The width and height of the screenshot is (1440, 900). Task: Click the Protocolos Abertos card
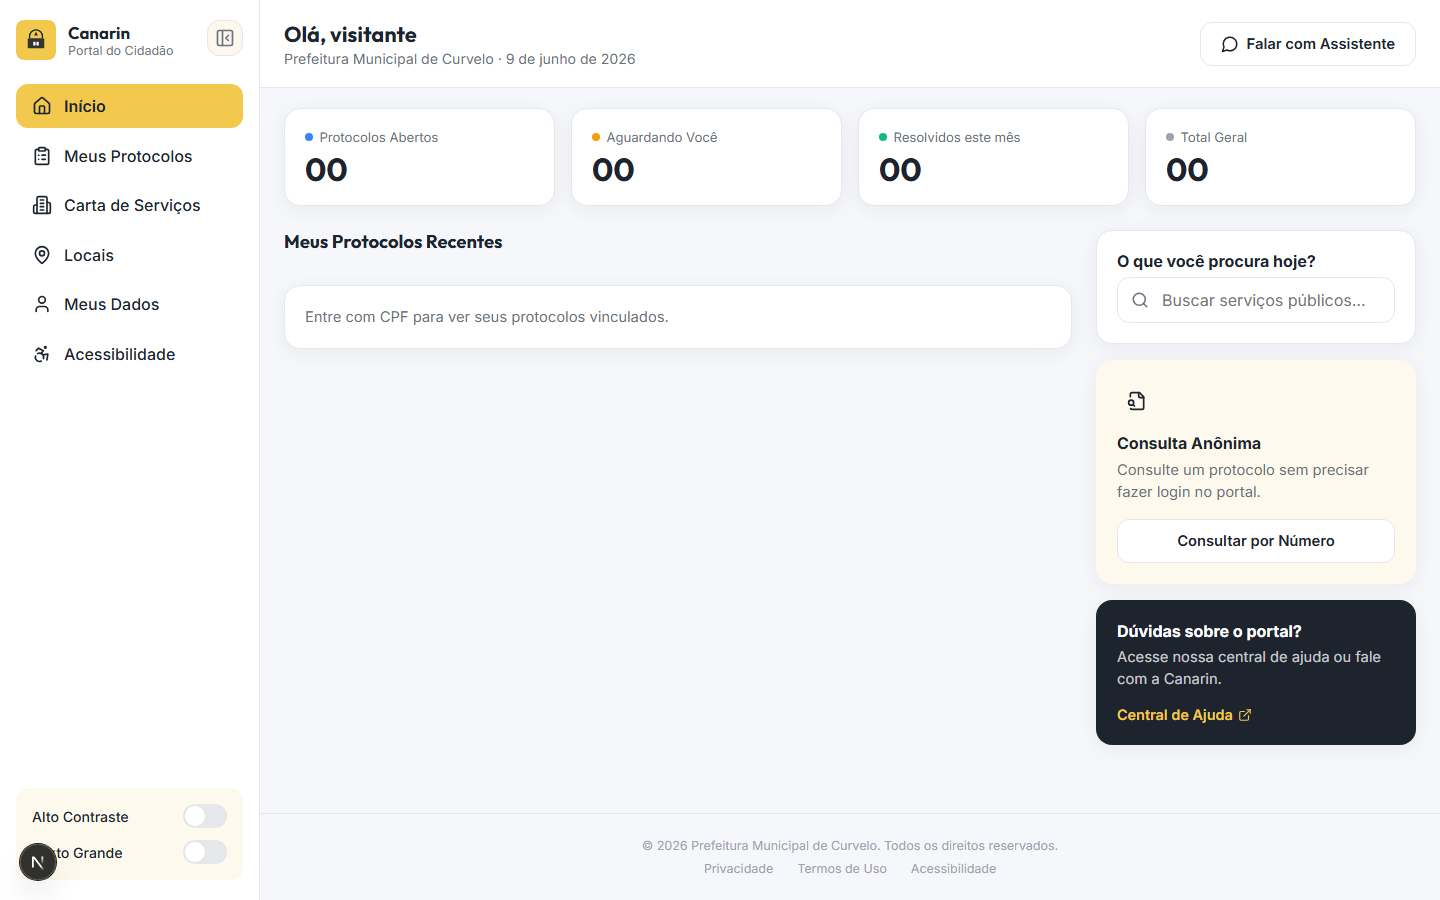pos(419,157)
